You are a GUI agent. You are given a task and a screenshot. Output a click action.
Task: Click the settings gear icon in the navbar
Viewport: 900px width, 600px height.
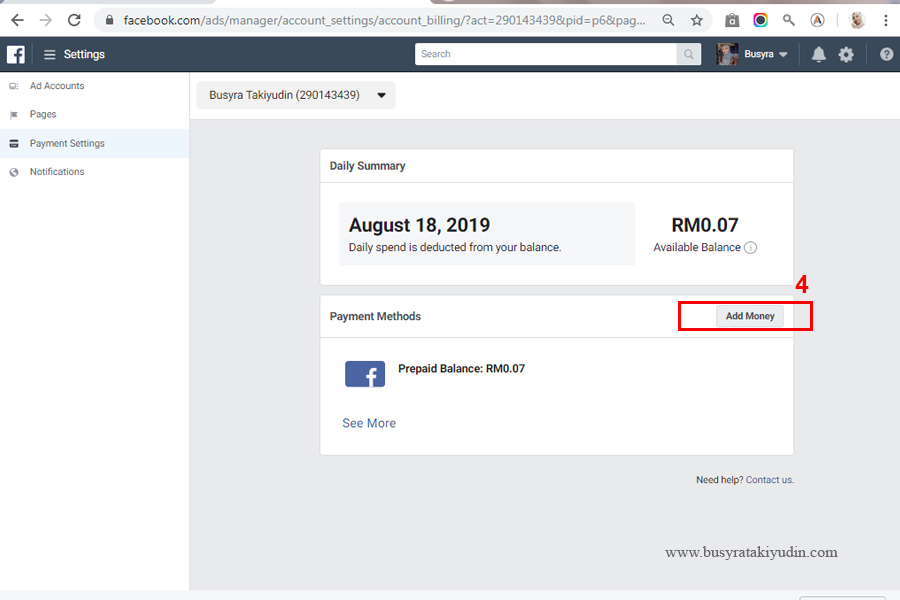pos(846,54)
